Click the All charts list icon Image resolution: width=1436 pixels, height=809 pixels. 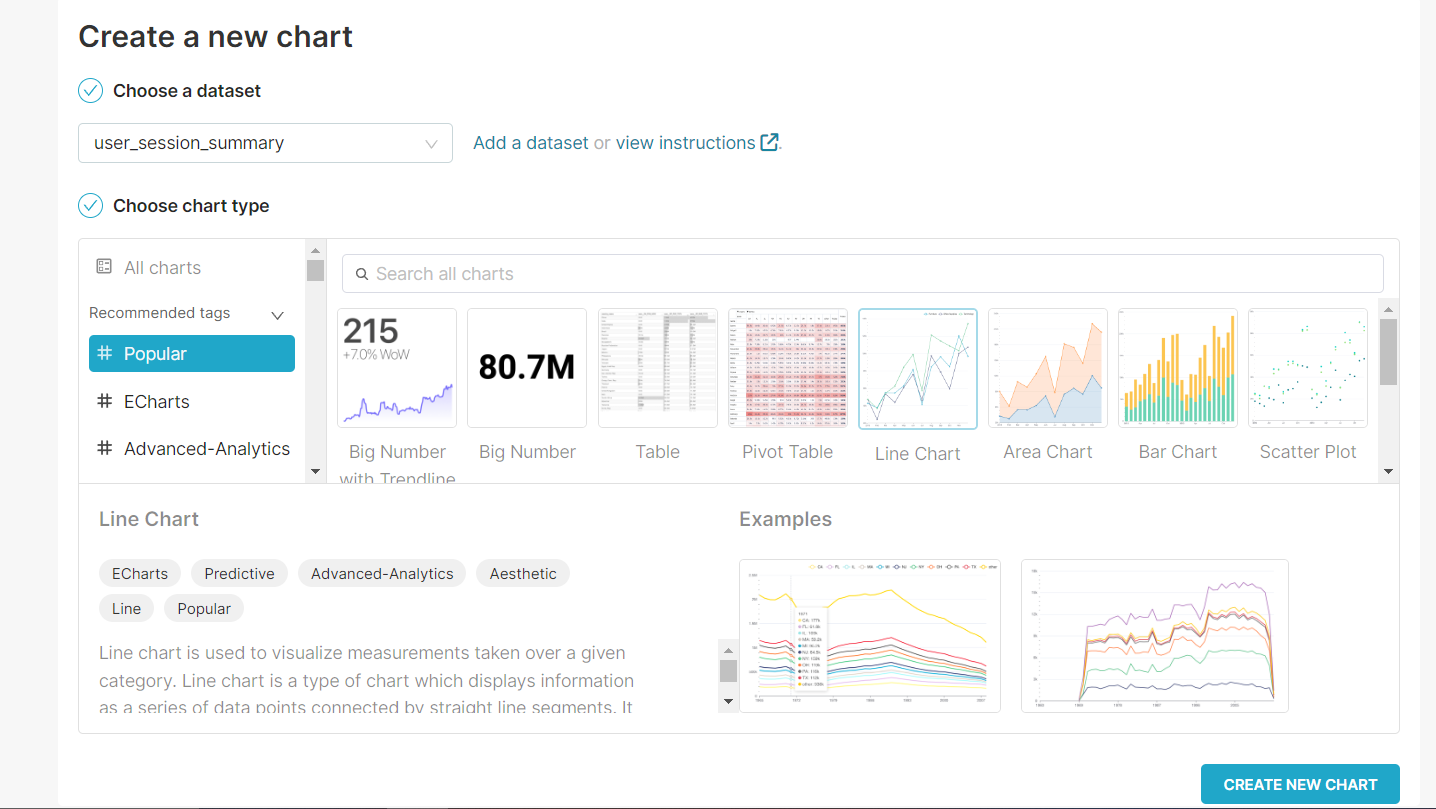(x=104, y=267)
